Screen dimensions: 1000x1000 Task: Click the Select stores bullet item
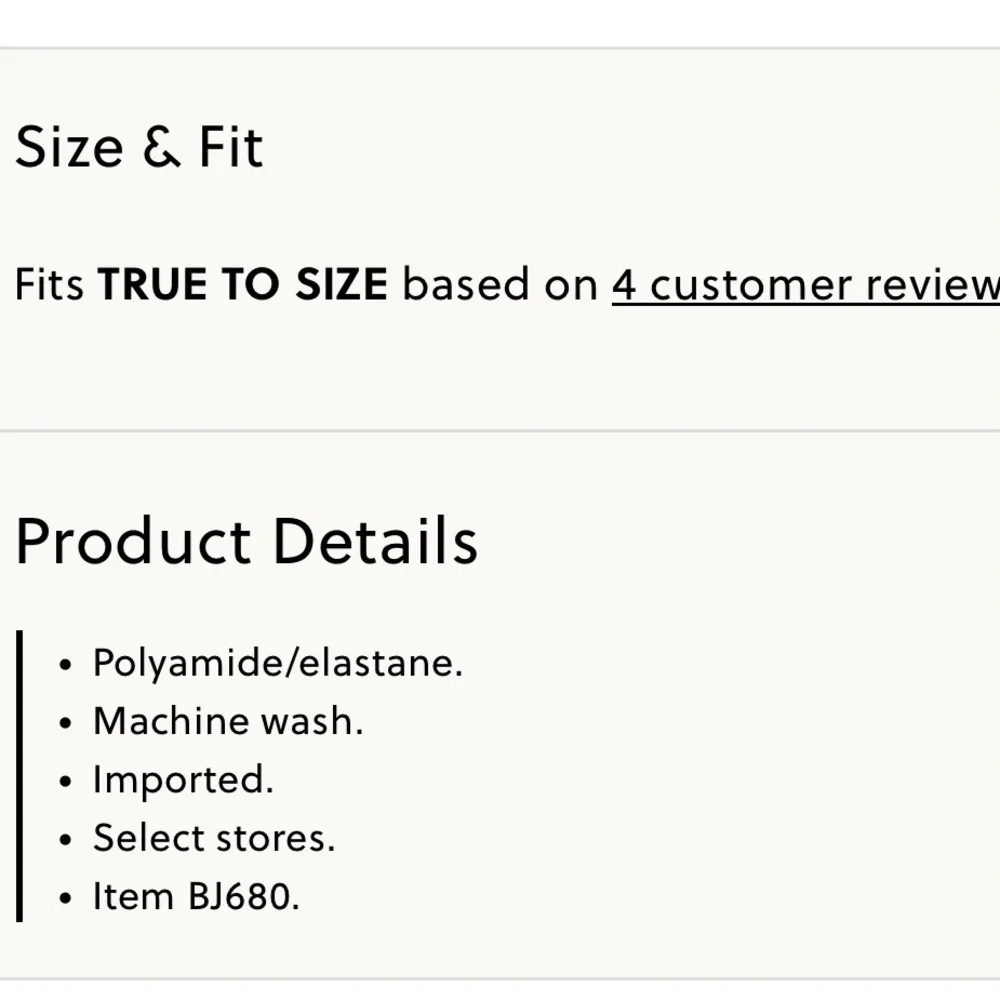coord(214,838)
